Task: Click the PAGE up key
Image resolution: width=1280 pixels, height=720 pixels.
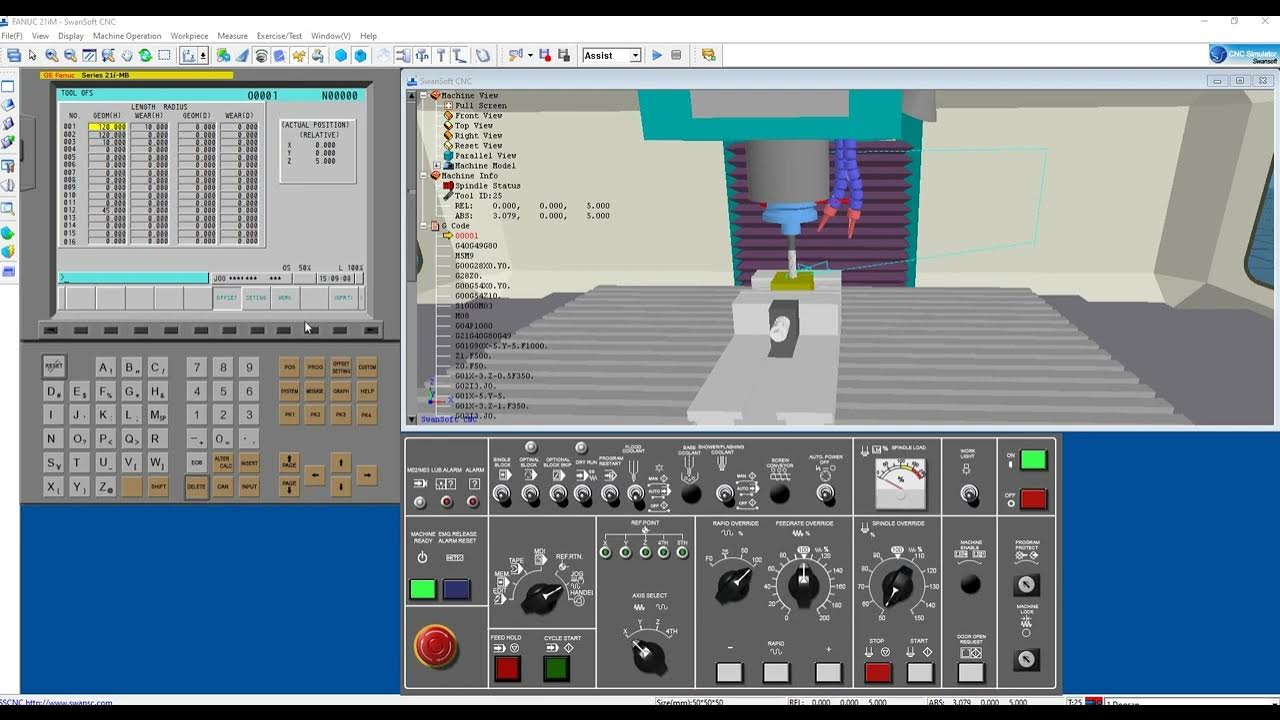Action: (289, 463)
